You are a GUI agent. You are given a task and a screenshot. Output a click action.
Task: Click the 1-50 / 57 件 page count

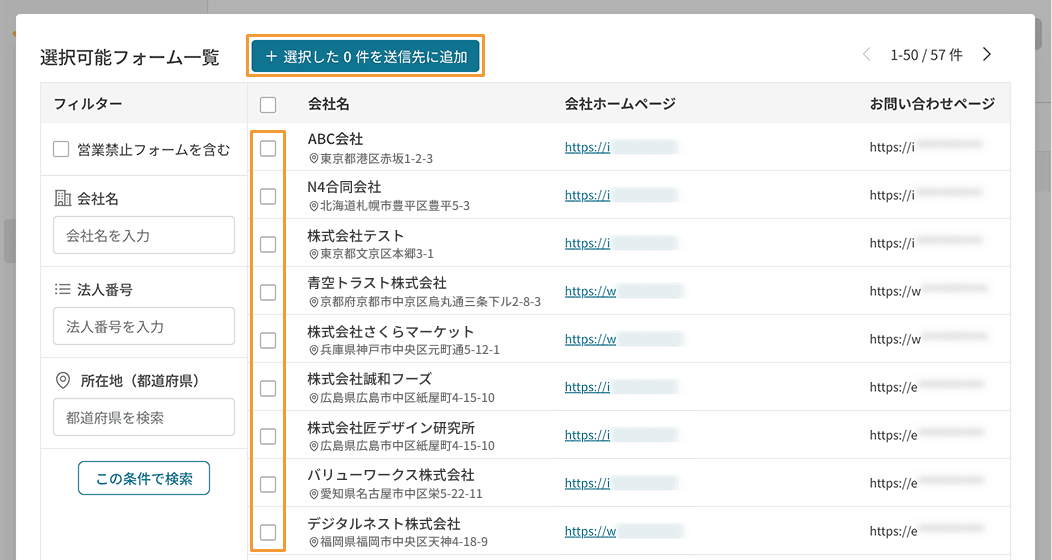coord(926,55)
